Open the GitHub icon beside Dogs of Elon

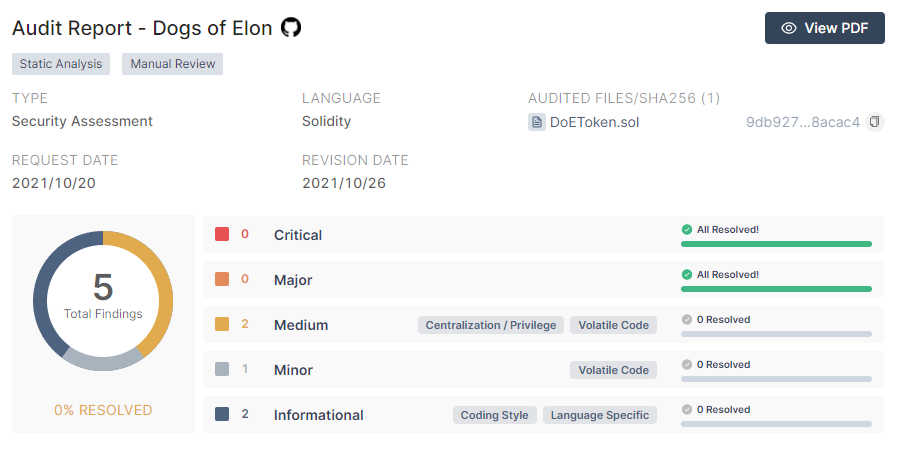point(291,27)
